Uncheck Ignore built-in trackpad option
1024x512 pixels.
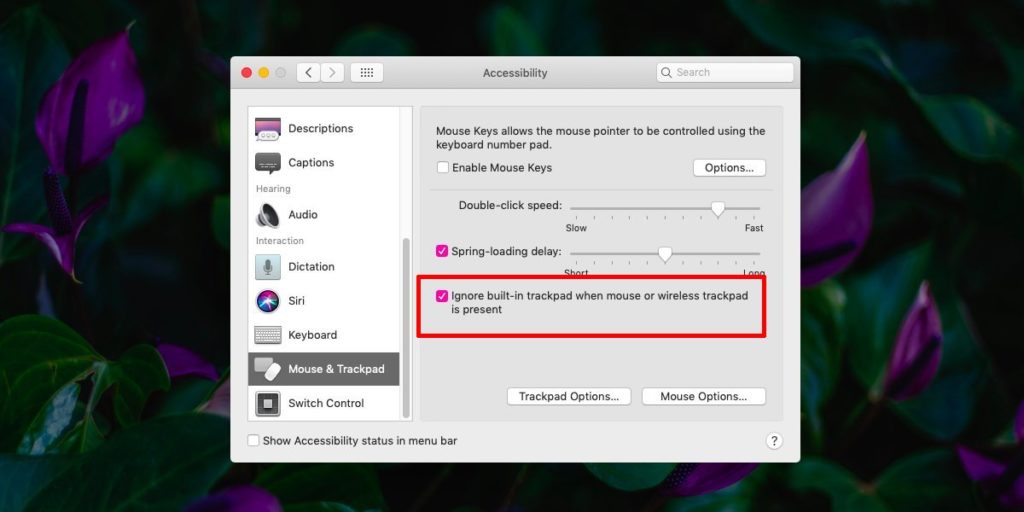(x=443, y=296)
